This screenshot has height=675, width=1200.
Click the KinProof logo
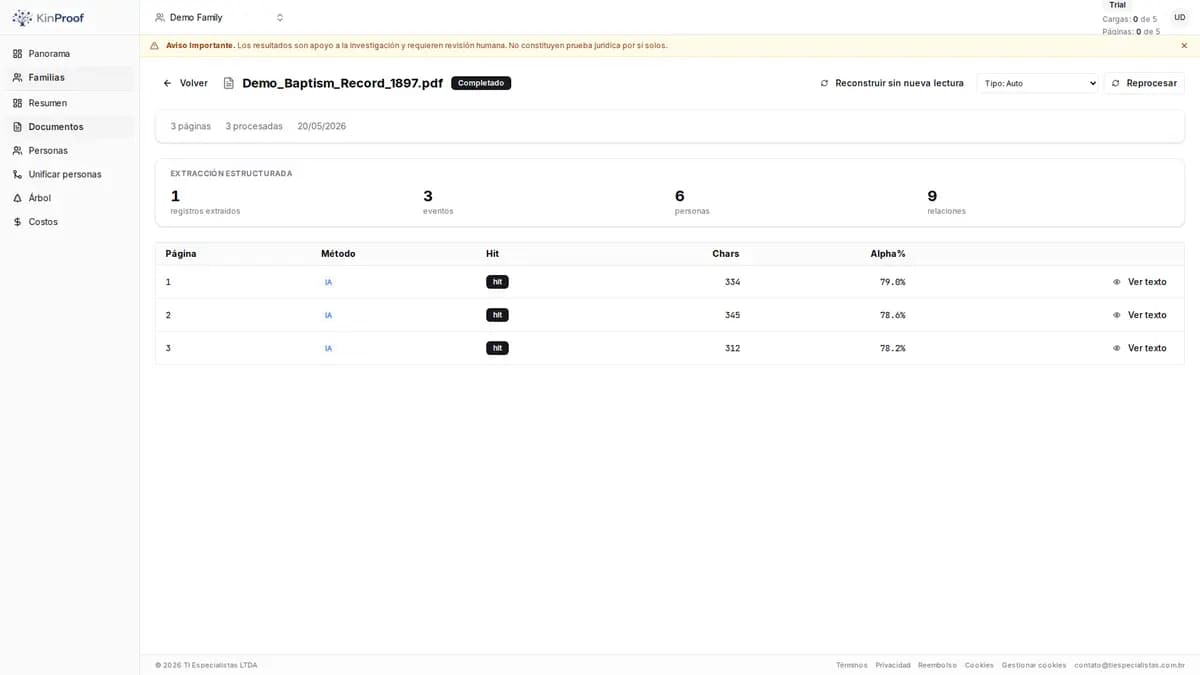point(48,18)
